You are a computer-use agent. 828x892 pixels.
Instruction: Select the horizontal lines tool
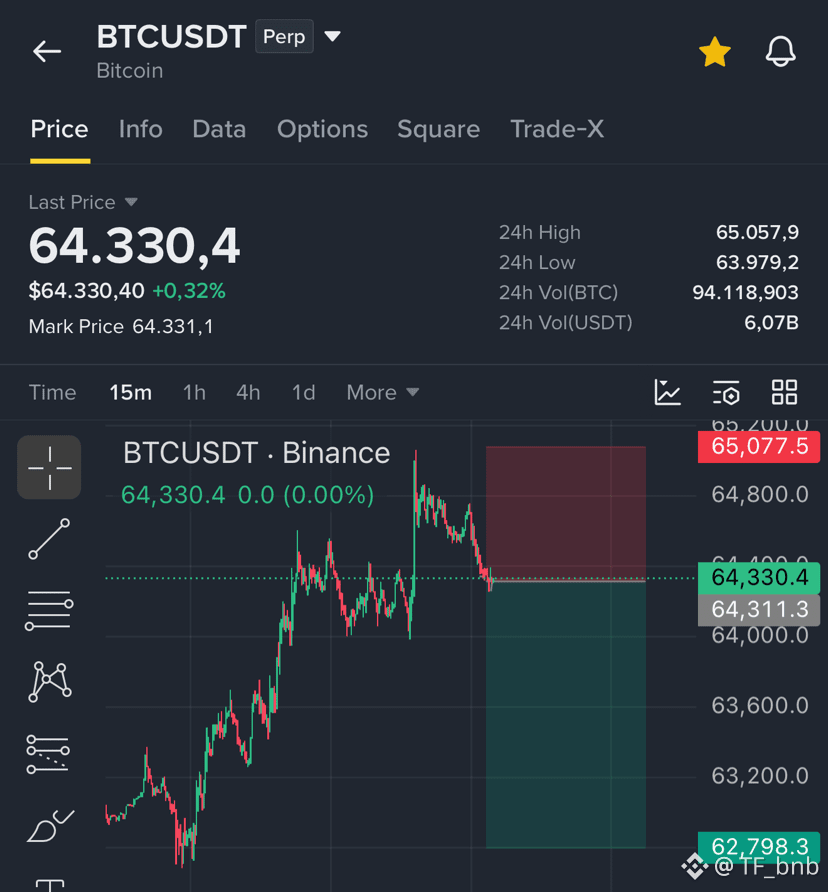50,610
